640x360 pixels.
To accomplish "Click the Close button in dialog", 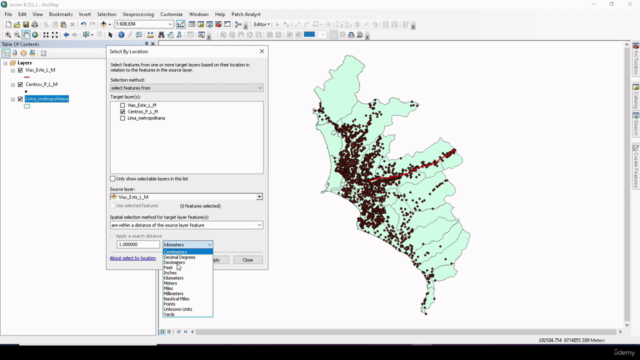I will [x=248, y=260].
